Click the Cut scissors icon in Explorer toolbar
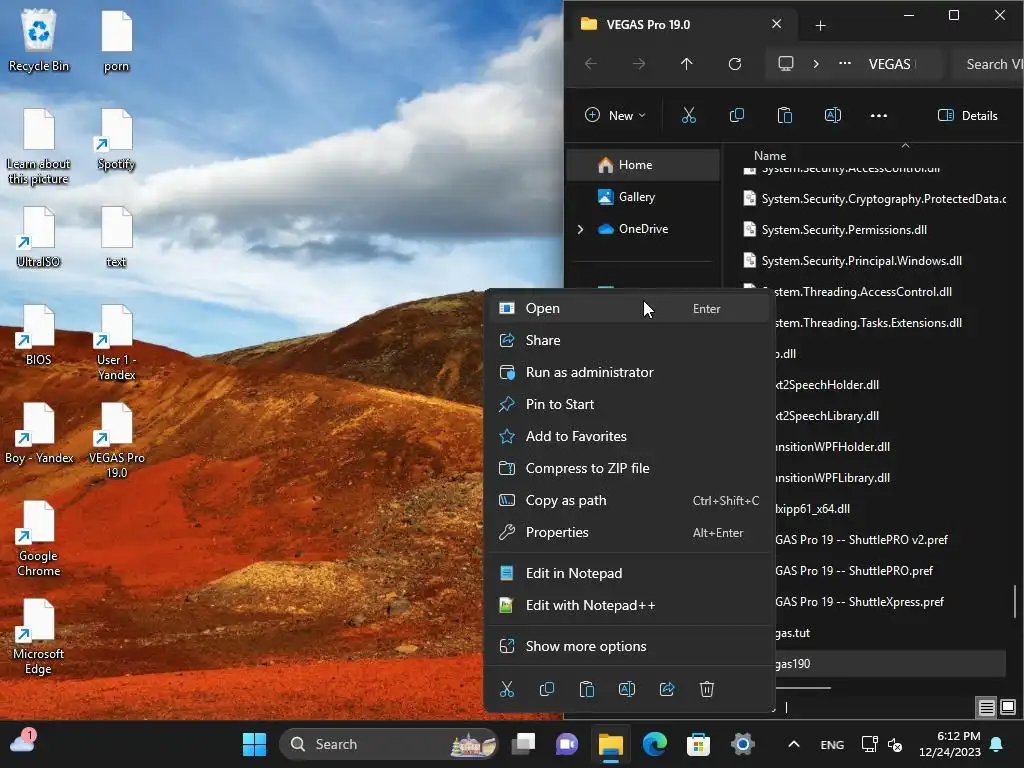The image size is (1024, 768). 688,116
